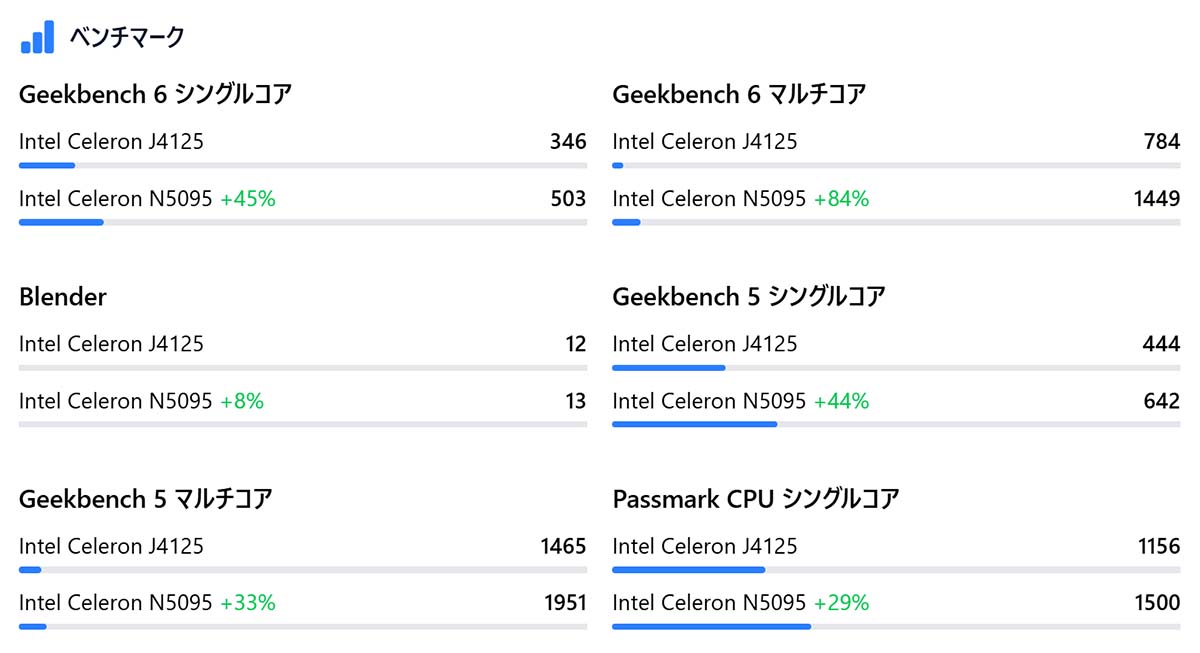1200x653 pixels.
Task: Click the Geekbench 5 シングルコア heading
Action: point(749,297)
